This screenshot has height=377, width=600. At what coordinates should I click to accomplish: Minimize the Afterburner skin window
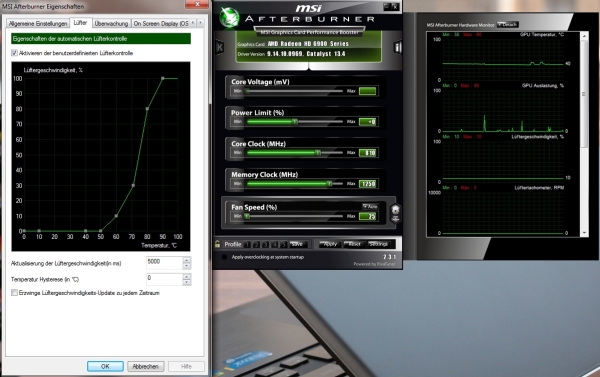click(x=386, y=7)
